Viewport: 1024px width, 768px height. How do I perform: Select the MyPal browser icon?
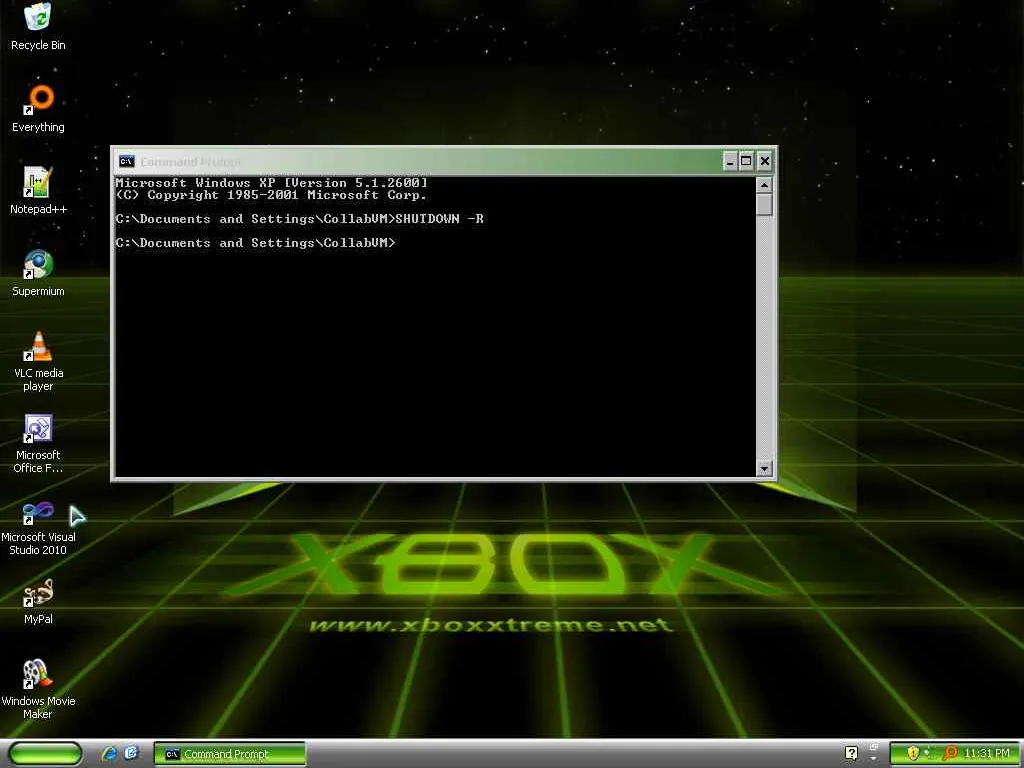pyautogui.click(x=38, y=602)
